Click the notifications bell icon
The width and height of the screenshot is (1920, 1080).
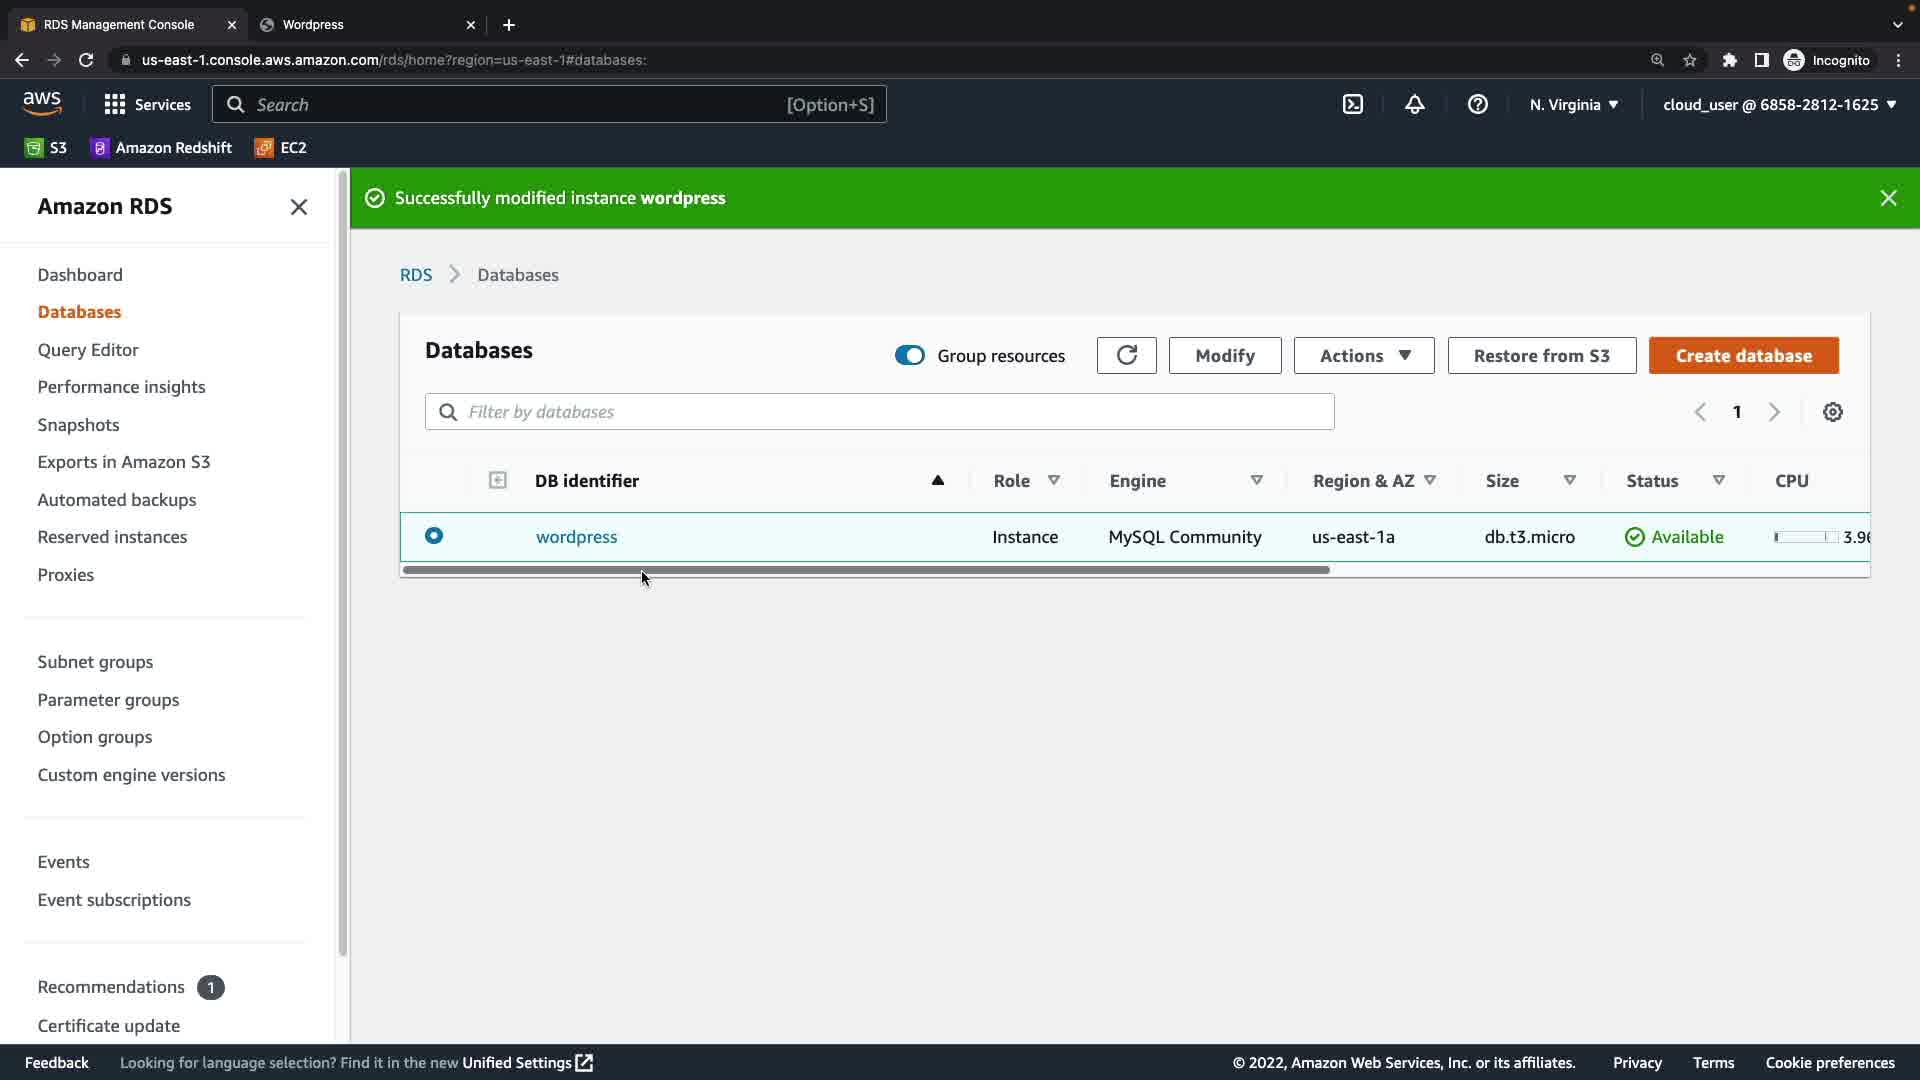pyautogui.click(x=1414, y=105)
